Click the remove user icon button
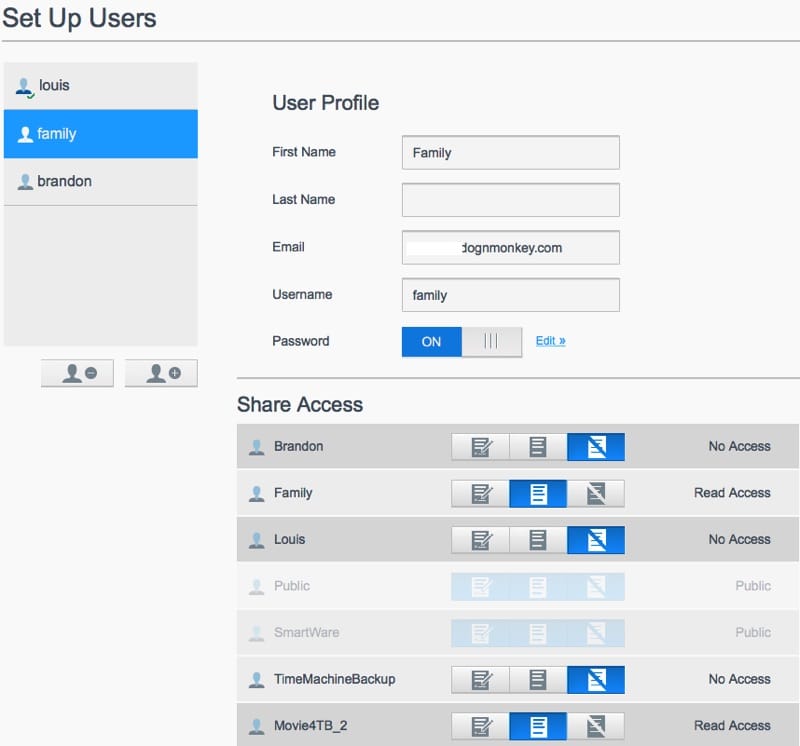 [x=77, y=373]
